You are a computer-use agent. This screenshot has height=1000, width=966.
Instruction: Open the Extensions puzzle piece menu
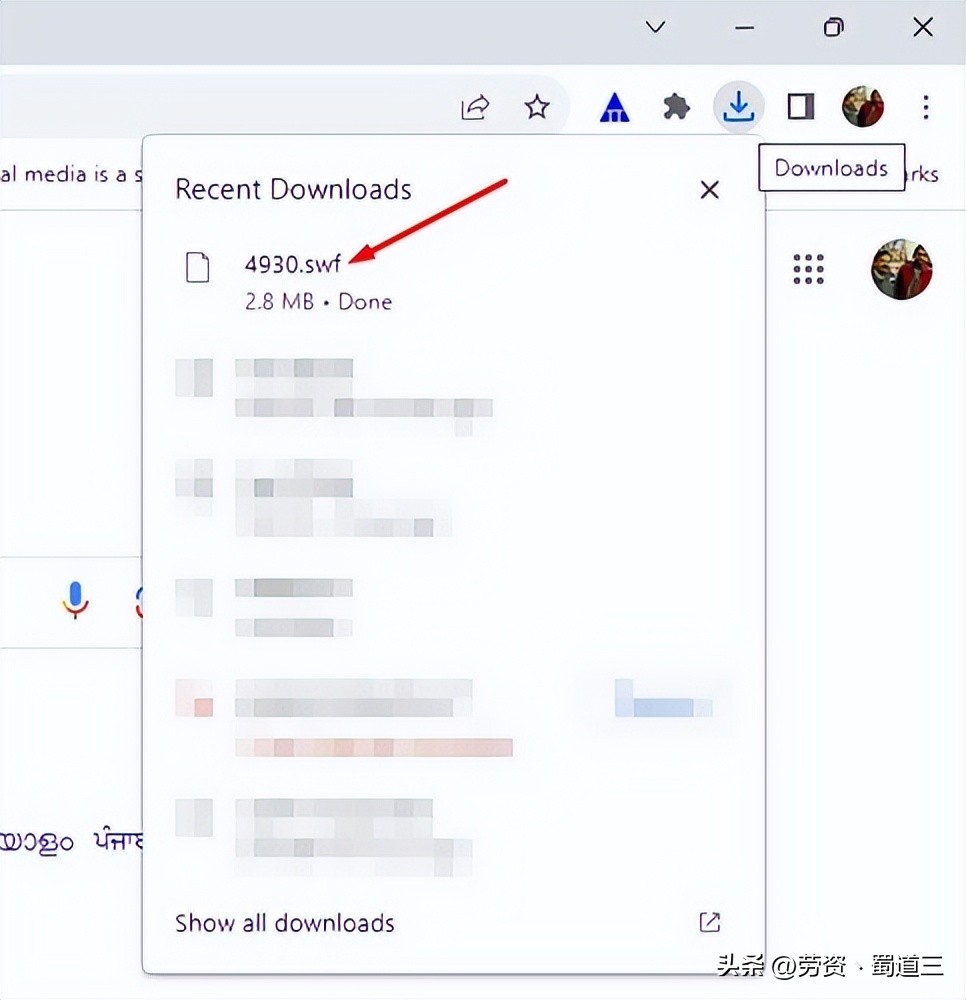[x=677, y=107]
